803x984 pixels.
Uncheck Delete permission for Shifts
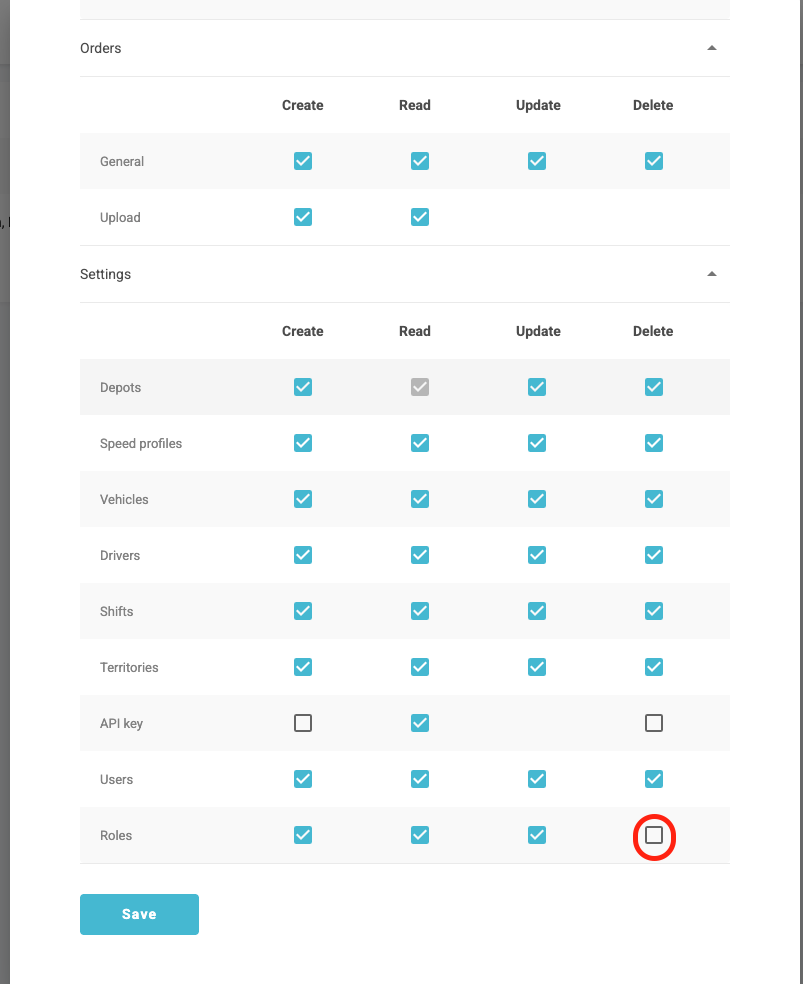[654, 611]
